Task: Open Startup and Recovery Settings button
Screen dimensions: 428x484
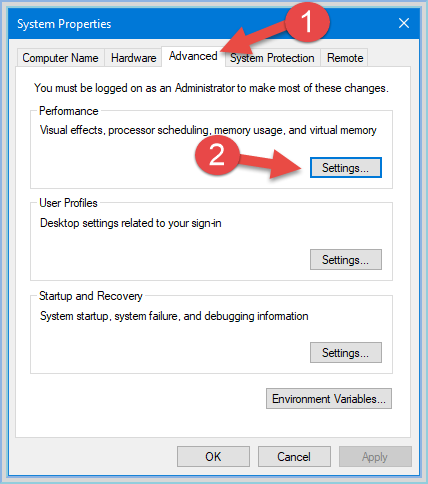Action: [x=346, y=352]
